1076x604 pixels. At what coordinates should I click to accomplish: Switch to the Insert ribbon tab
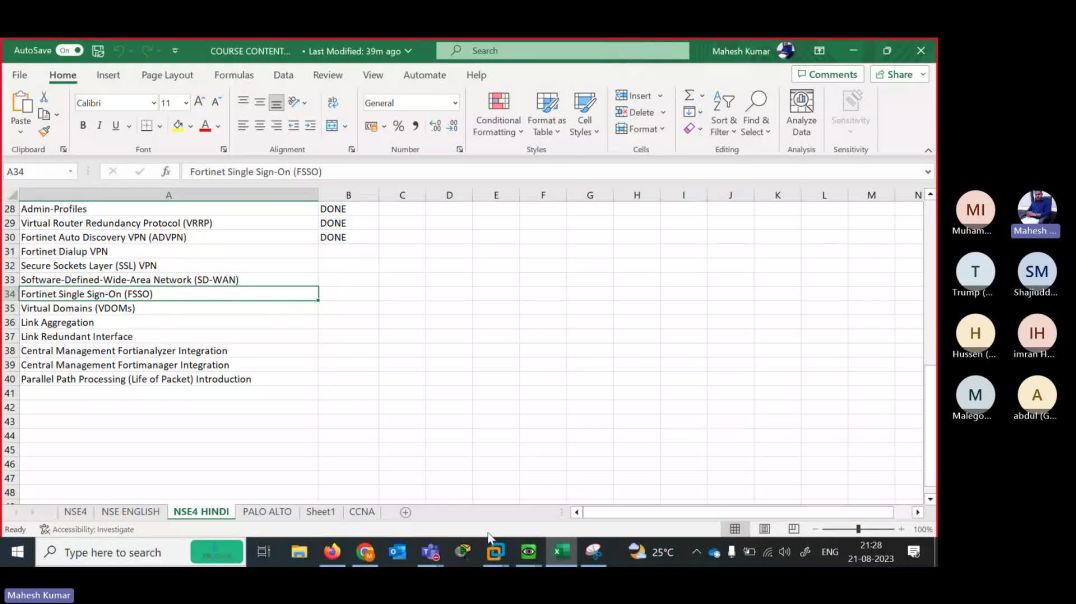[108, 75]
